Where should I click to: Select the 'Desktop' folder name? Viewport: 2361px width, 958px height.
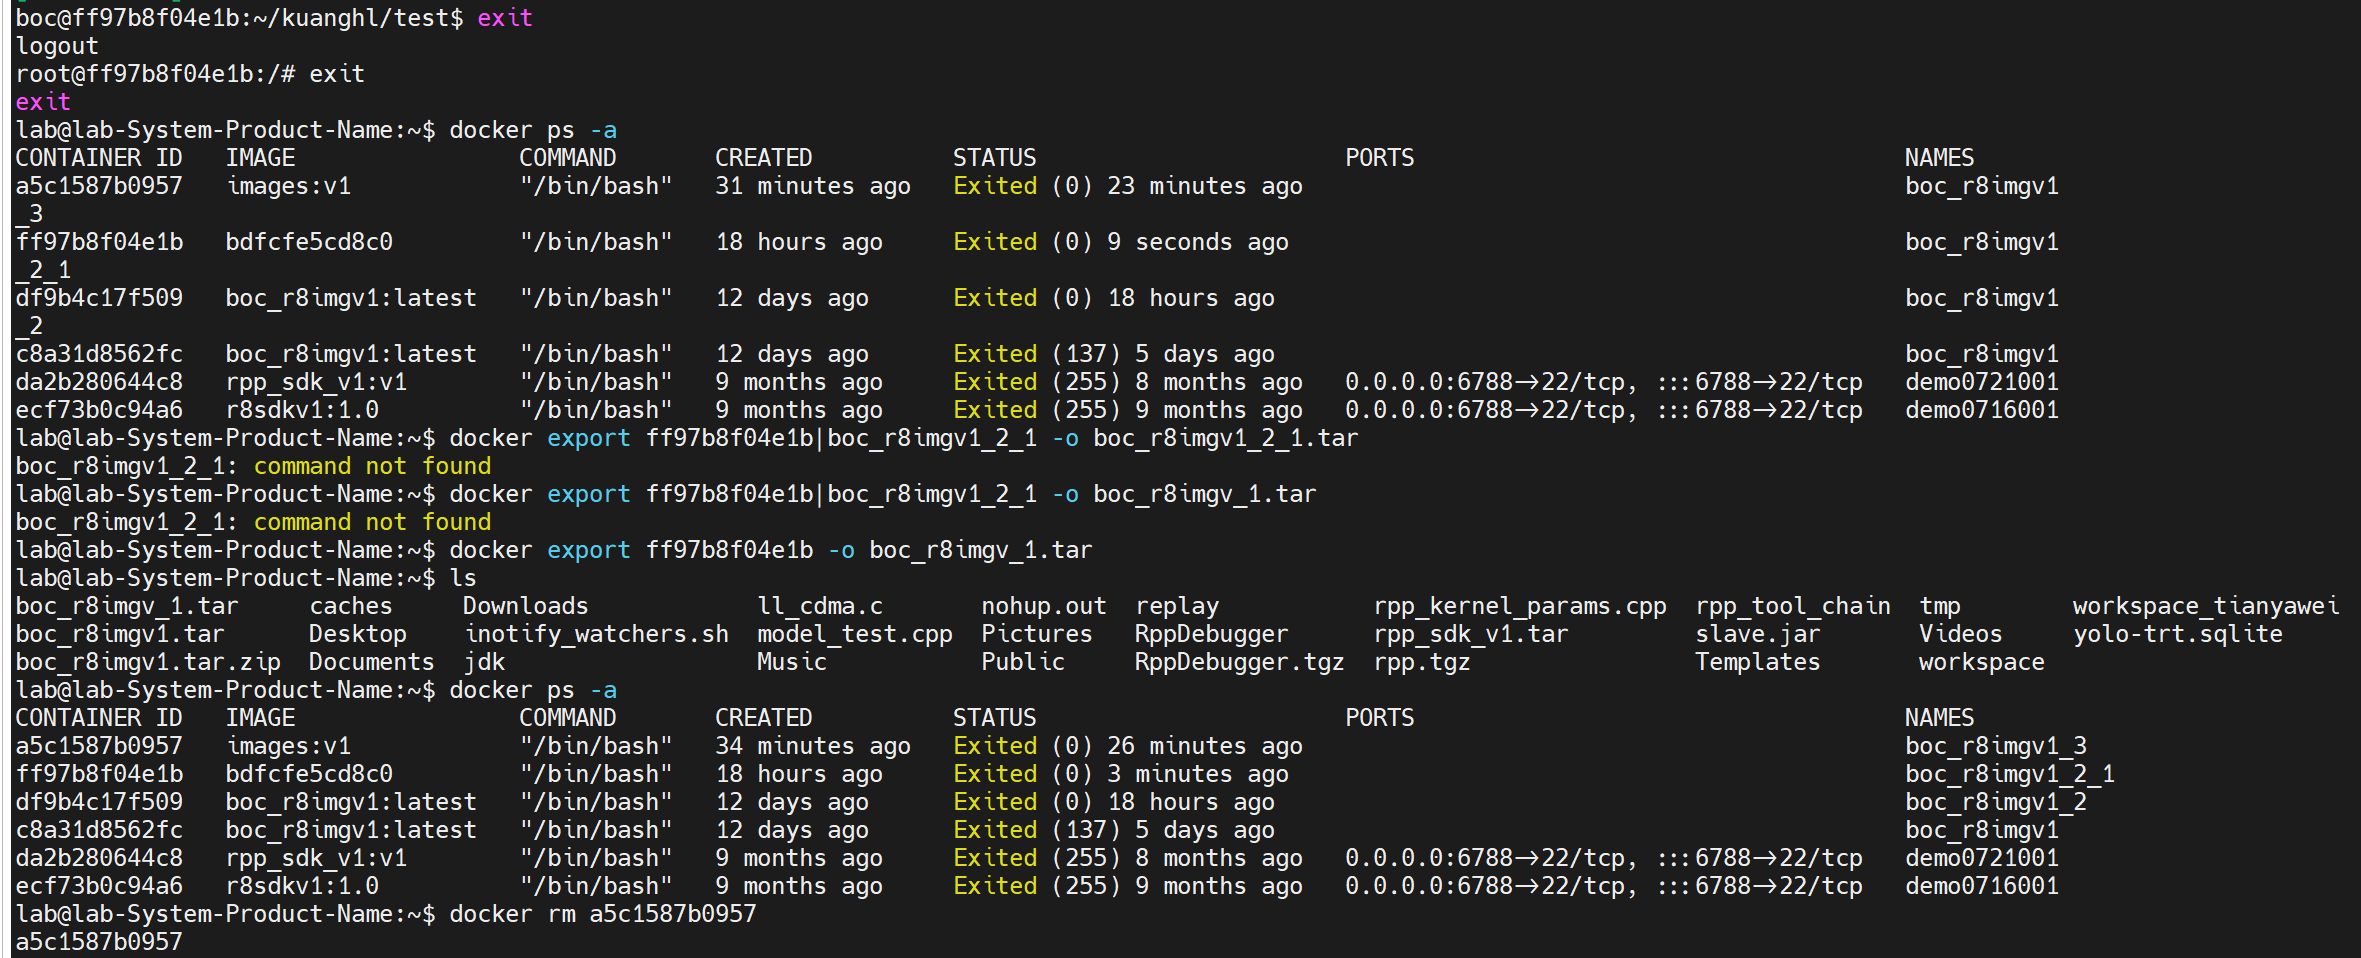coord(358,634)
